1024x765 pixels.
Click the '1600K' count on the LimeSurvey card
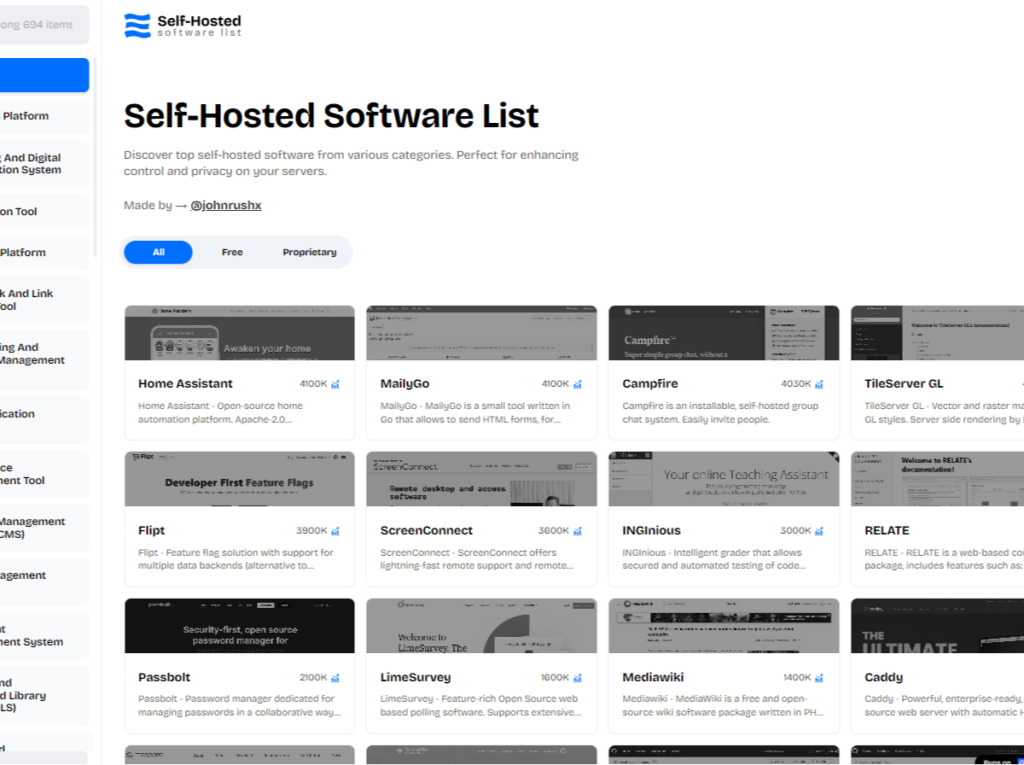coord(555,678)
